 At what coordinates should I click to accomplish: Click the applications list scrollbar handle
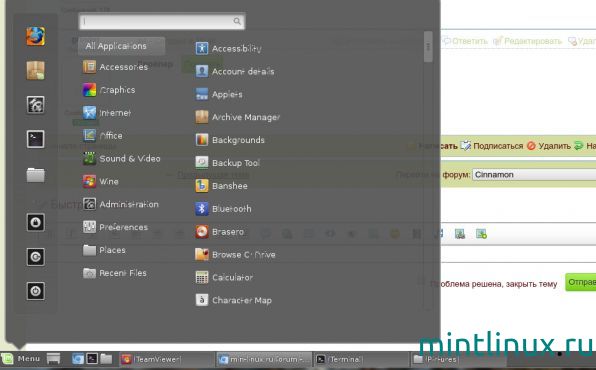pos(428,47)
